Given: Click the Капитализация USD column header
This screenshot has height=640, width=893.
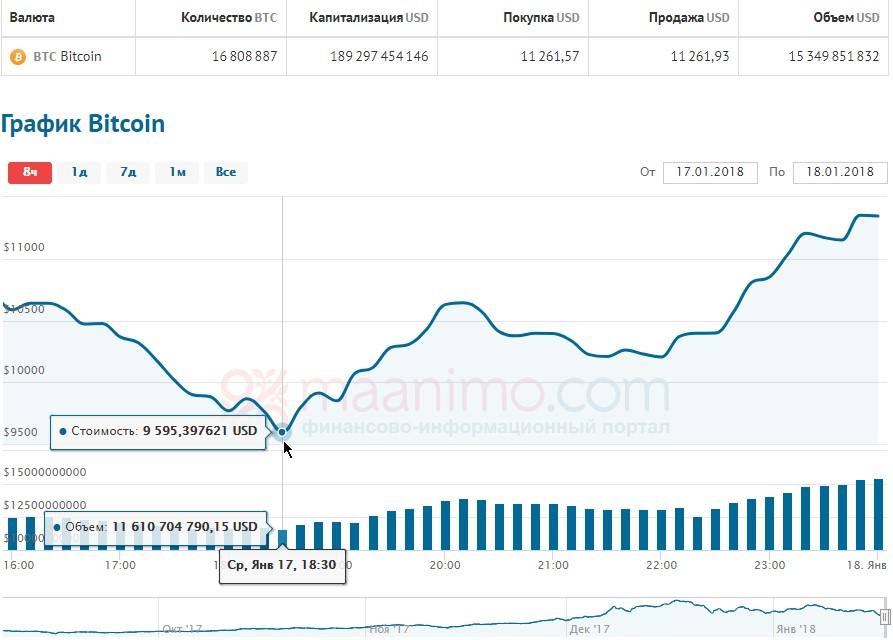Looking at the screenshot, I should coord(369,18).
